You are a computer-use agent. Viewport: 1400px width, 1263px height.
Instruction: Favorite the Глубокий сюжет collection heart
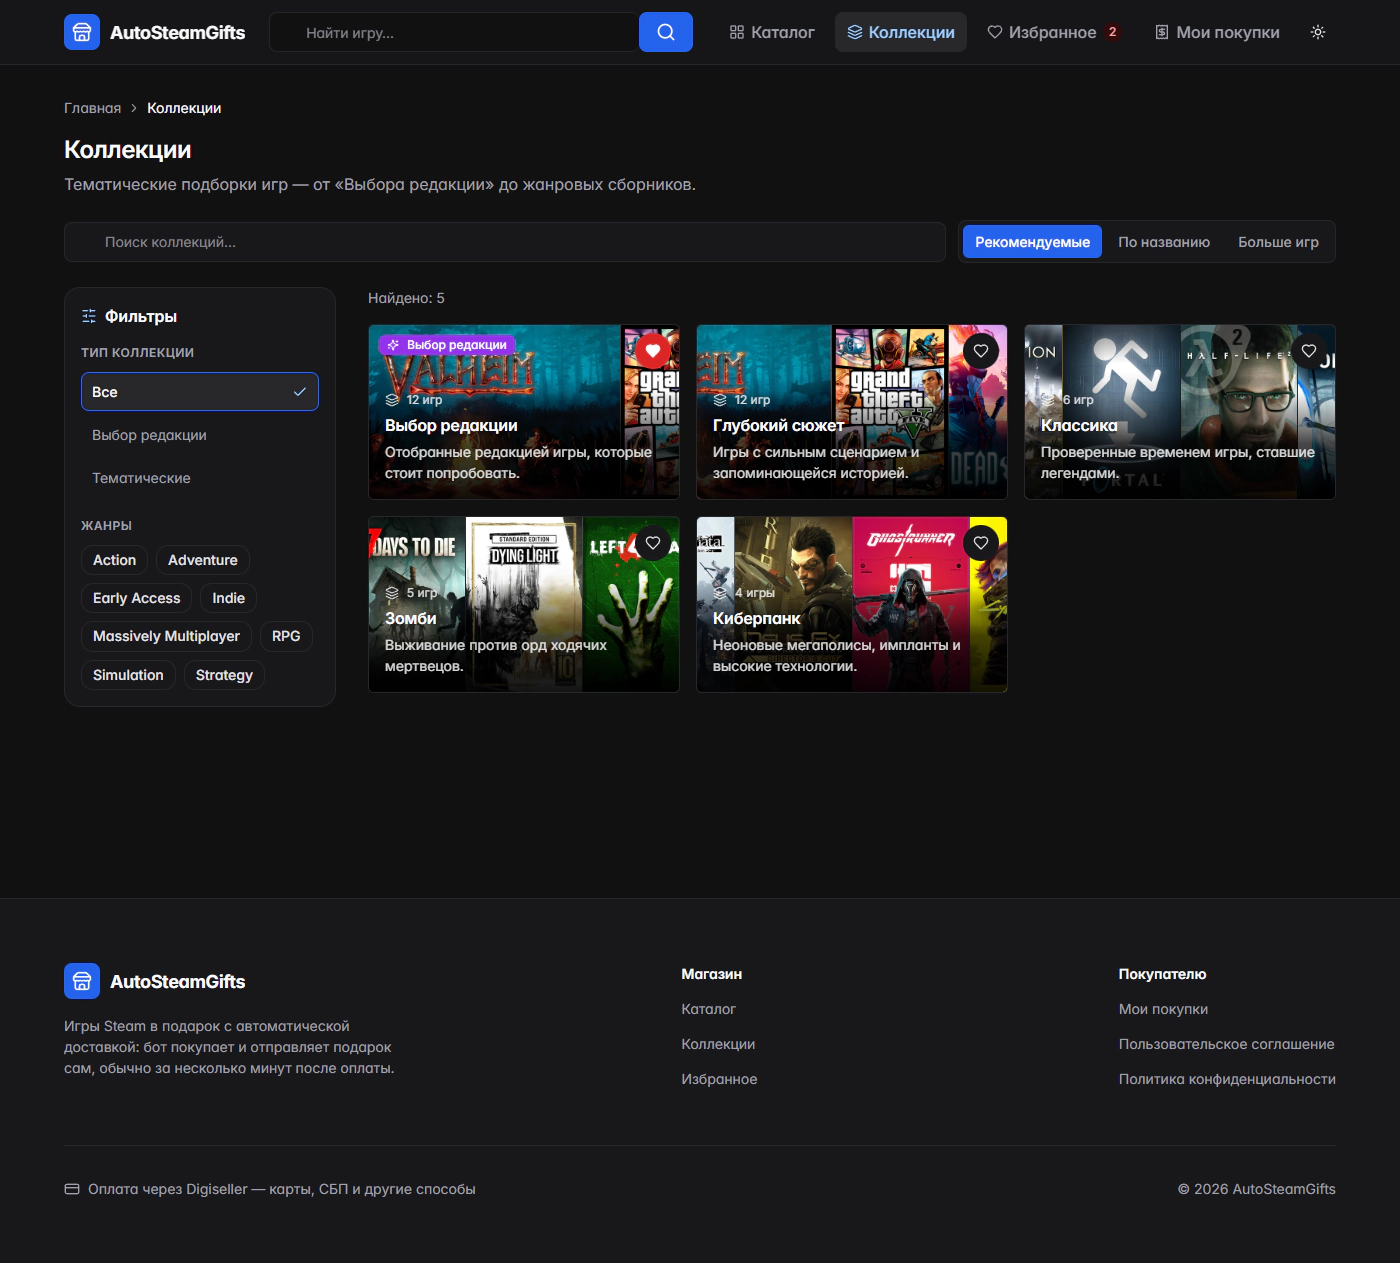(x=981, y=351)
